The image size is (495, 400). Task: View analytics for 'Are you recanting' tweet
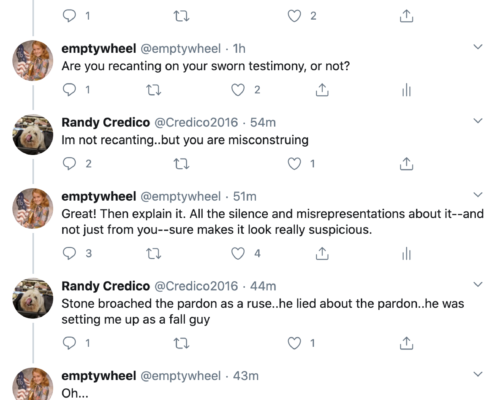[x=406, y=90]
